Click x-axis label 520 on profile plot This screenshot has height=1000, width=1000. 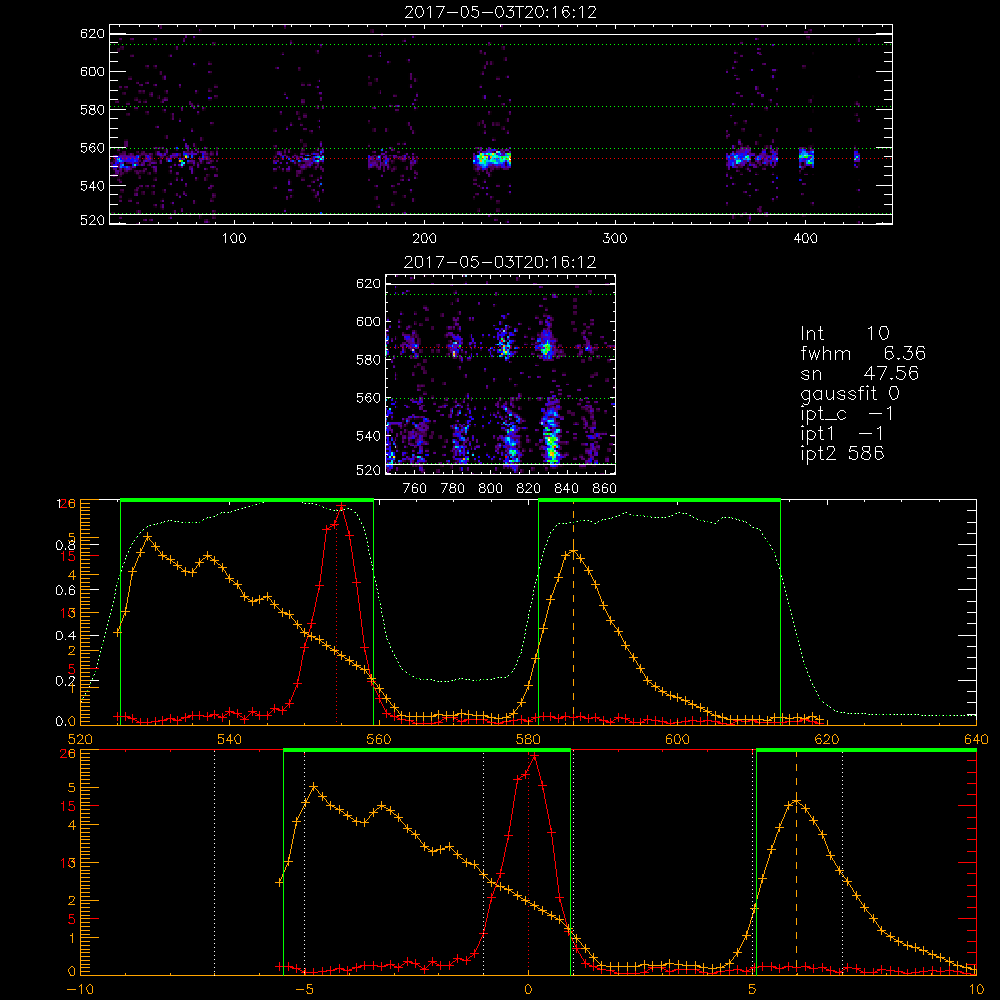click(x=80, y=739)
